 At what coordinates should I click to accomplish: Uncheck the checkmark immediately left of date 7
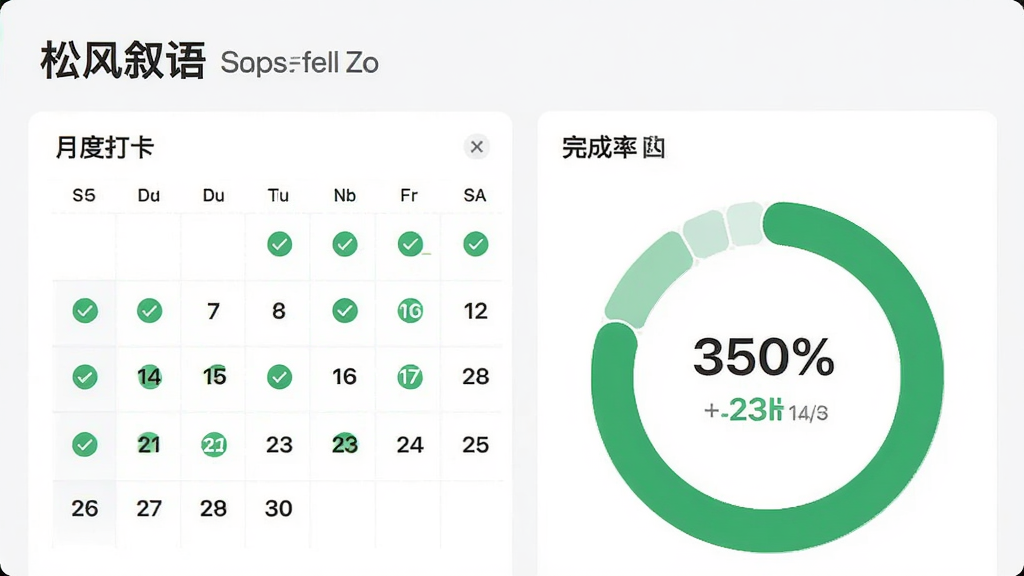pyautogui.click(x=150, y=311)
